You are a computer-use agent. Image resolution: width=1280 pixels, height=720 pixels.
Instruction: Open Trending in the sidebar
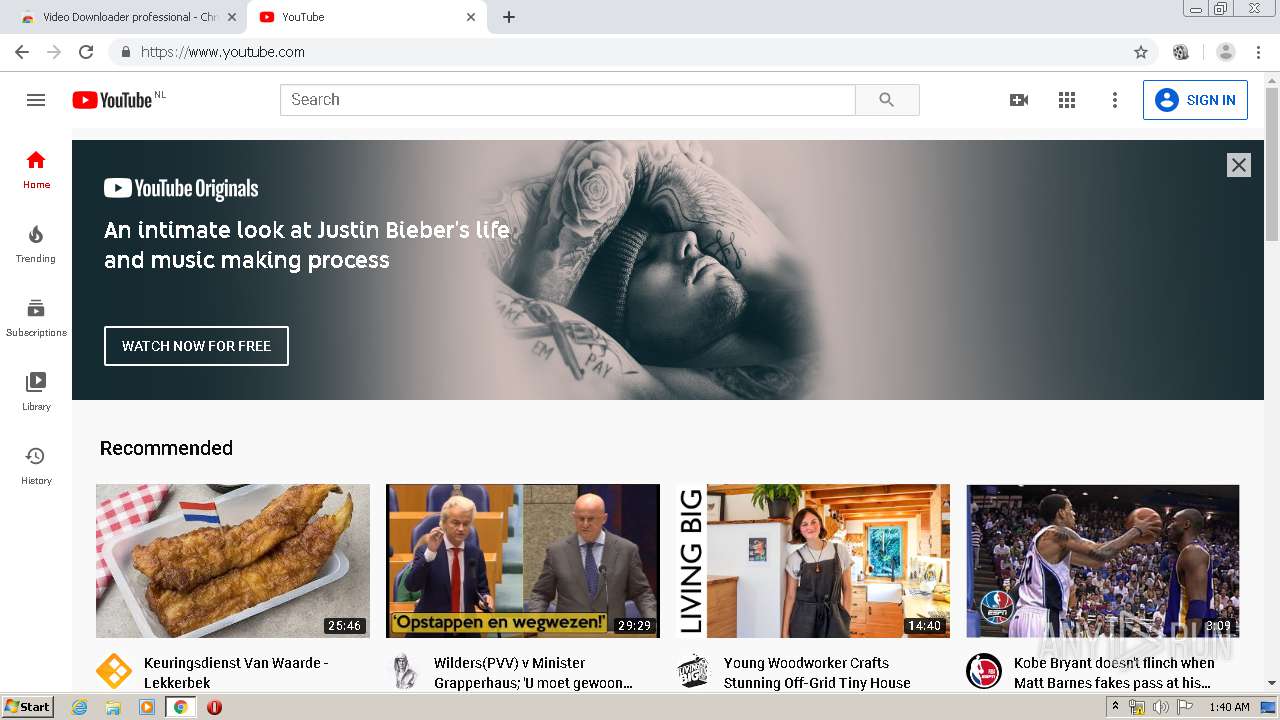tap(36, 243)
